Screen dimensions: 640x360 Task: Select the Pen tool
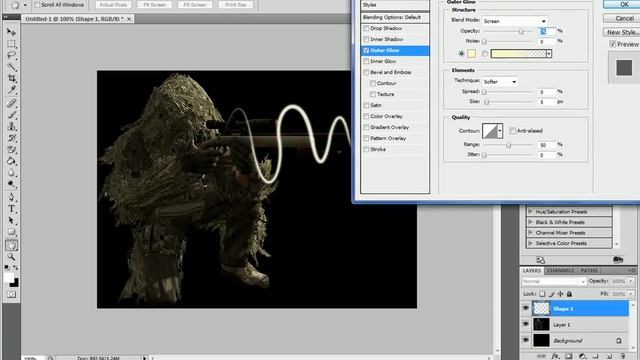(x=11, y=198)
